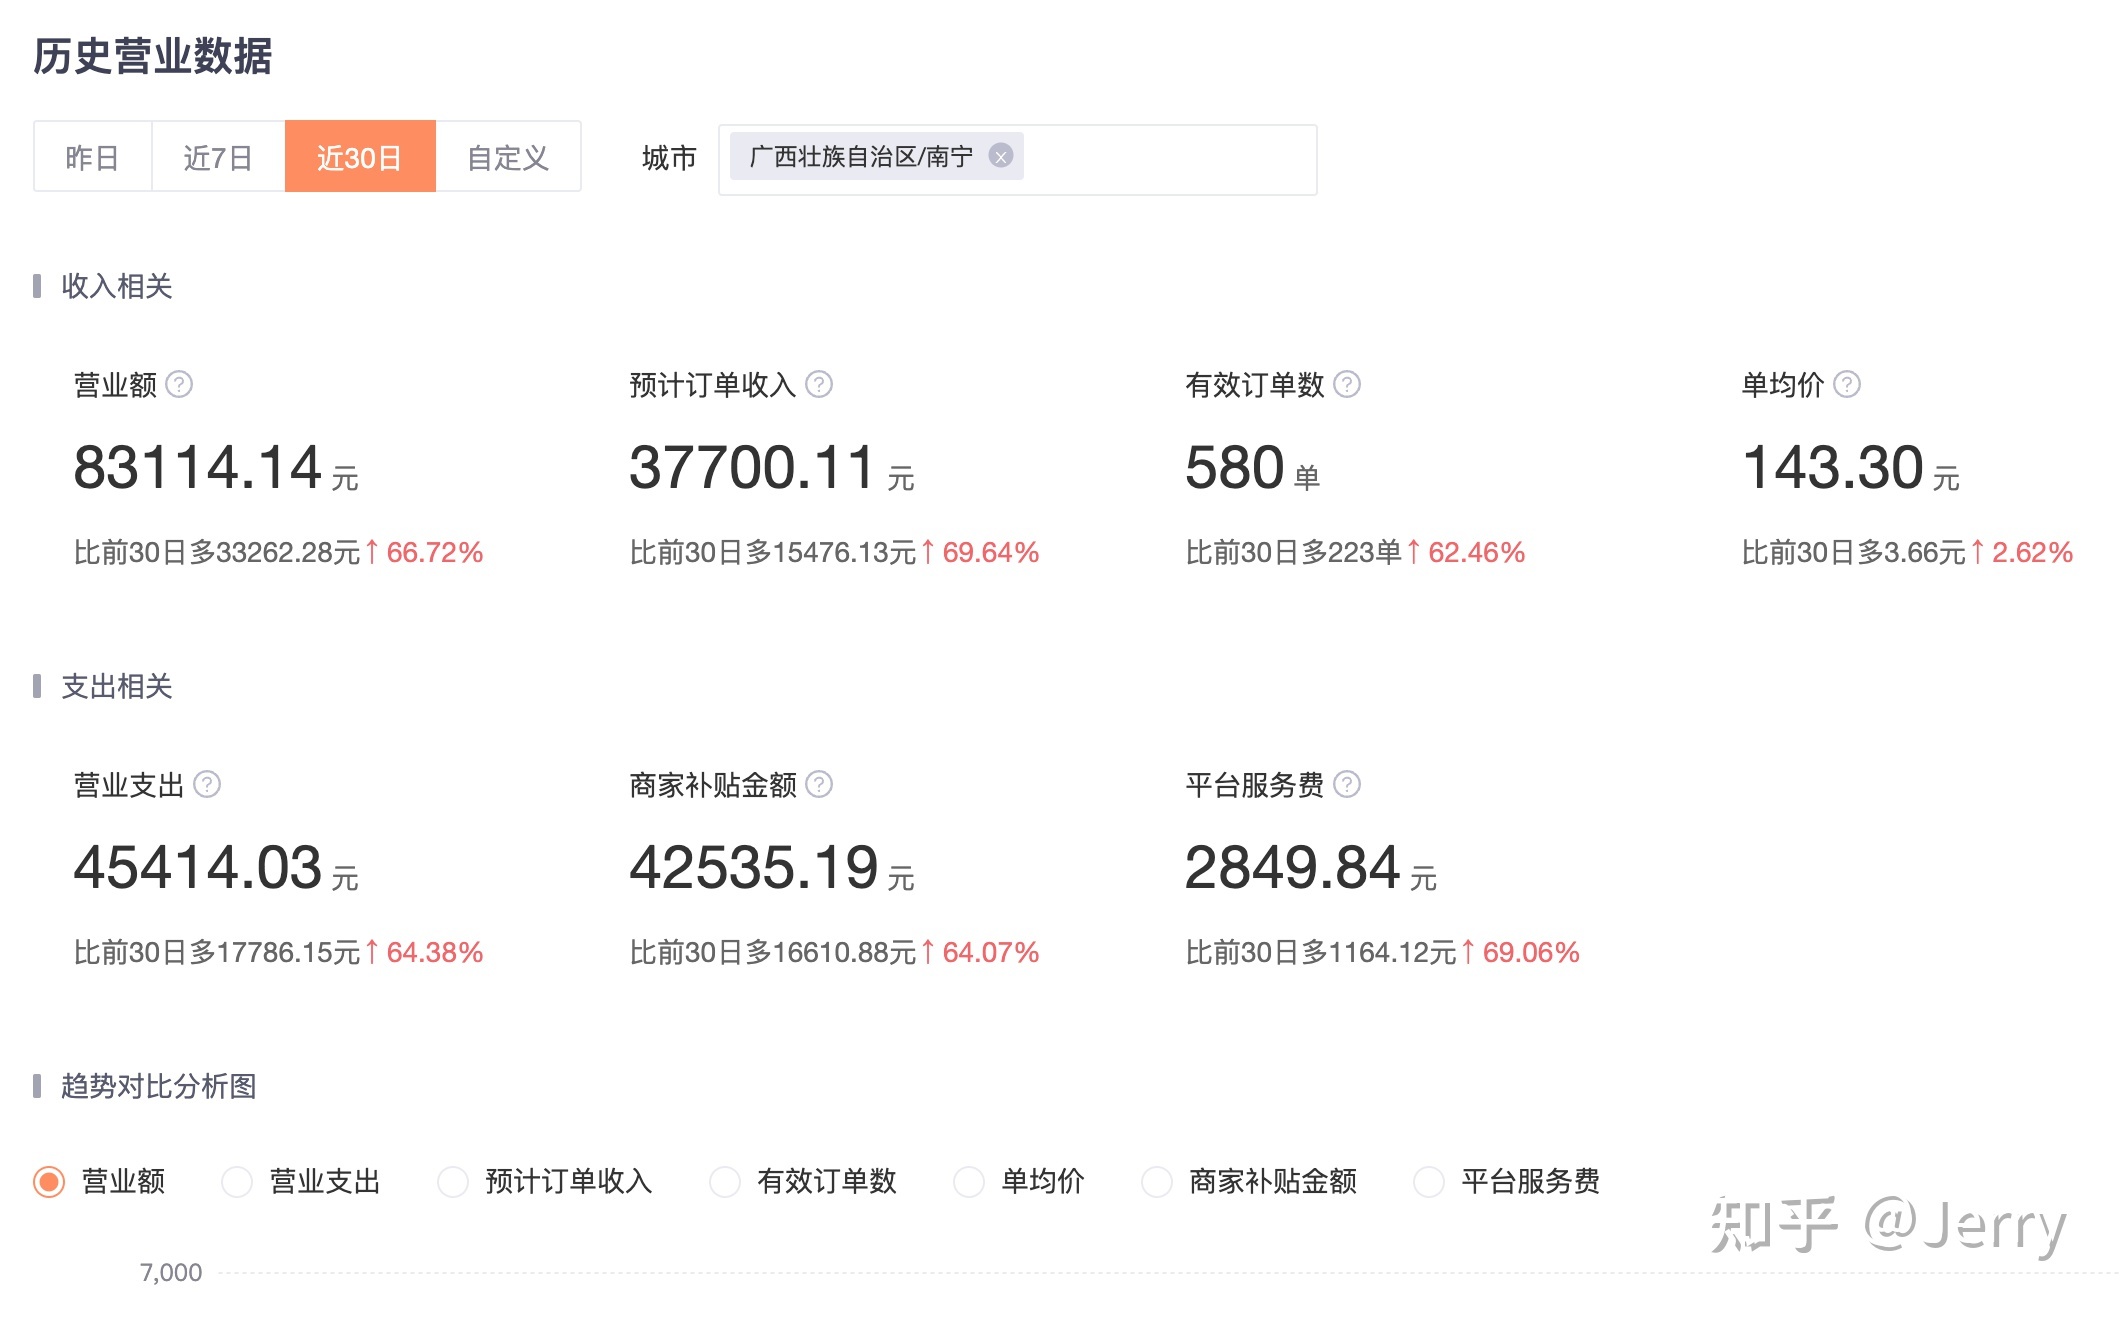This screenshot has height=1318, width=2120.
Task: Click help icon beside 平台服务费 metric
Action: (x=1347, y=784)
